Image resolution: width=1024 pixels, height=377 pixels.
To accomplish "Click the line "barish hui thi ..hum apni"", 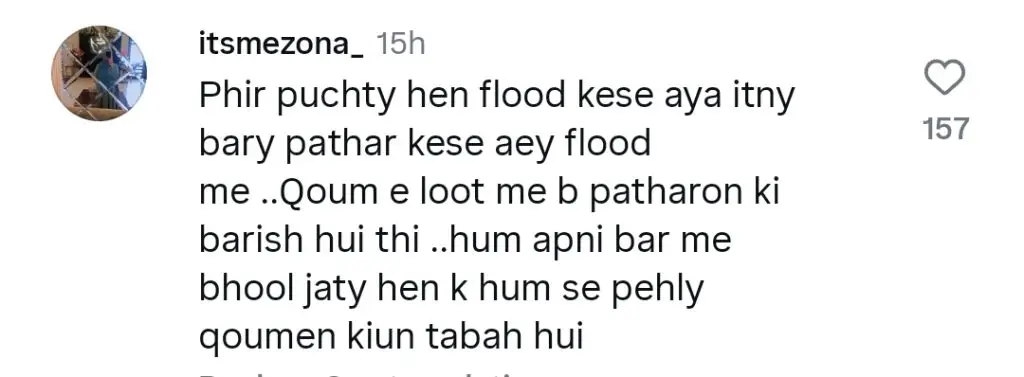I will (465, 241).
